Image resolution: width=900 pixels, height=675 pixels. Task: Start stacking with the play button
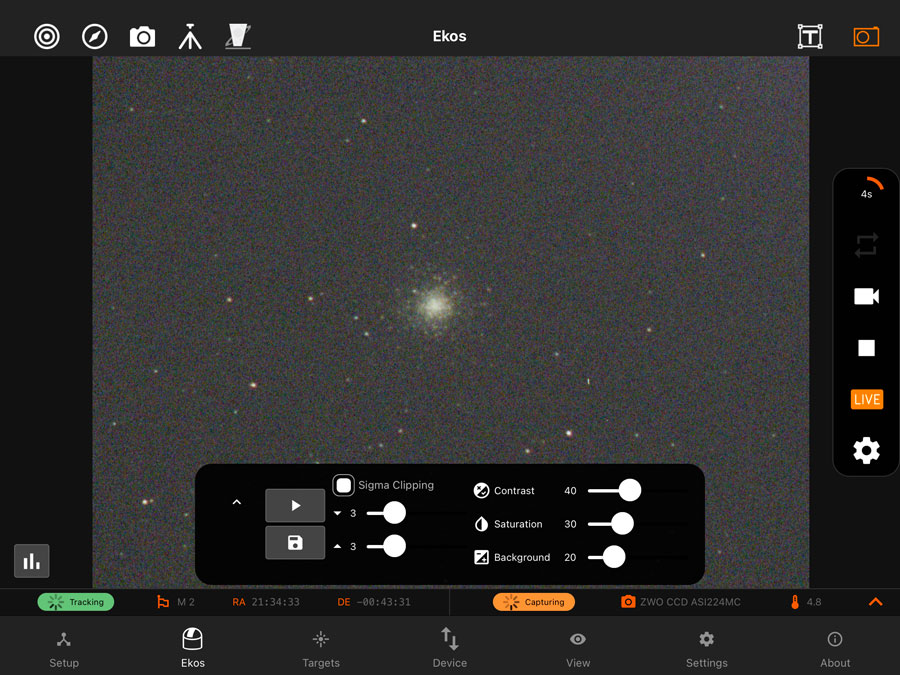[295, 505]
